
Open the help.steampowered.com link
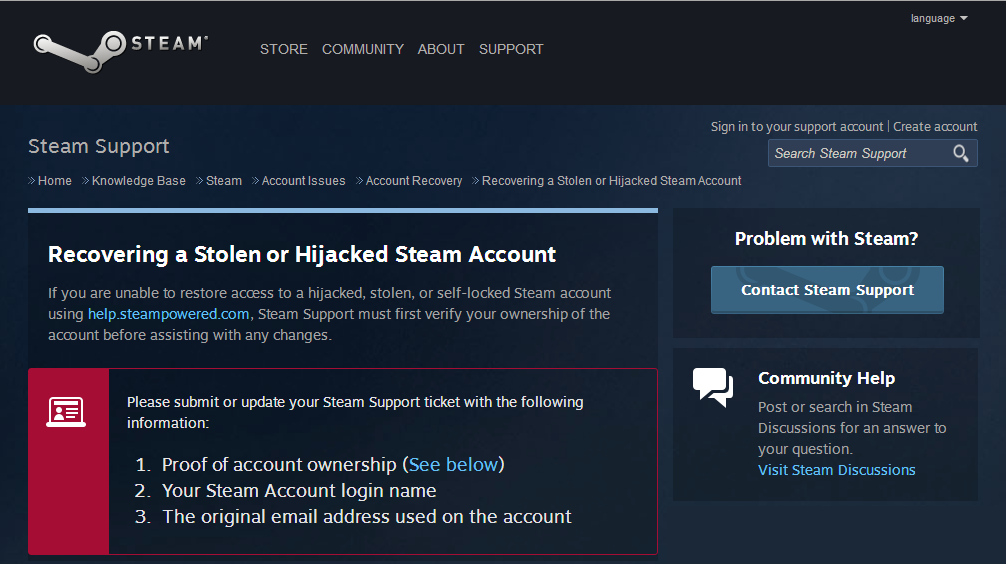(168, 314)
